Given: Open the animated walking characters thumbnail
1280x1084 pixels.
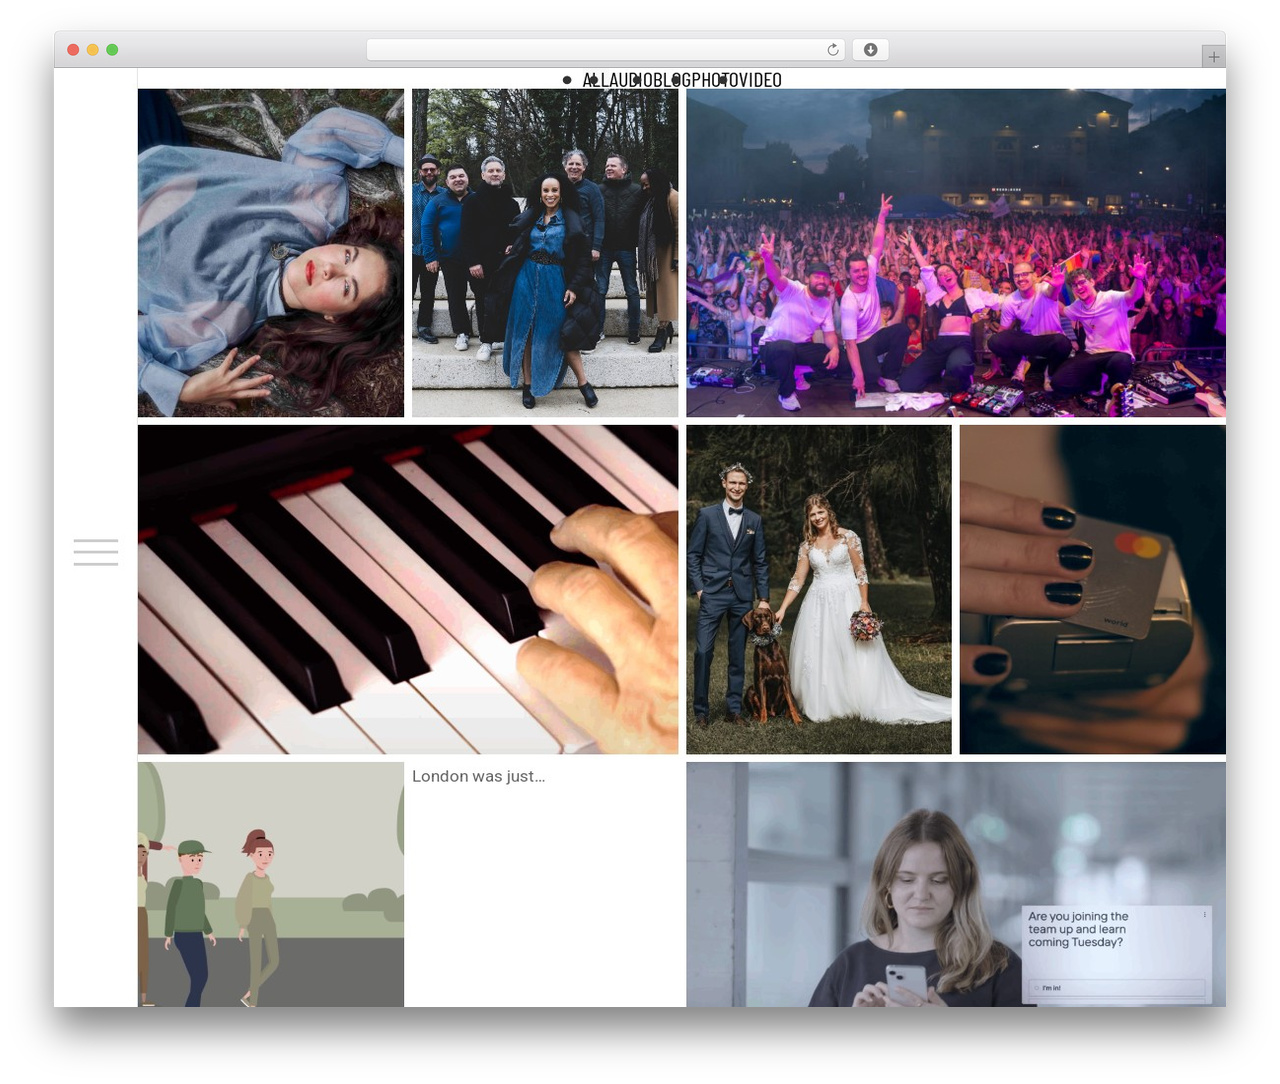Looking at the screenshot, I should [x=271, y=884].
